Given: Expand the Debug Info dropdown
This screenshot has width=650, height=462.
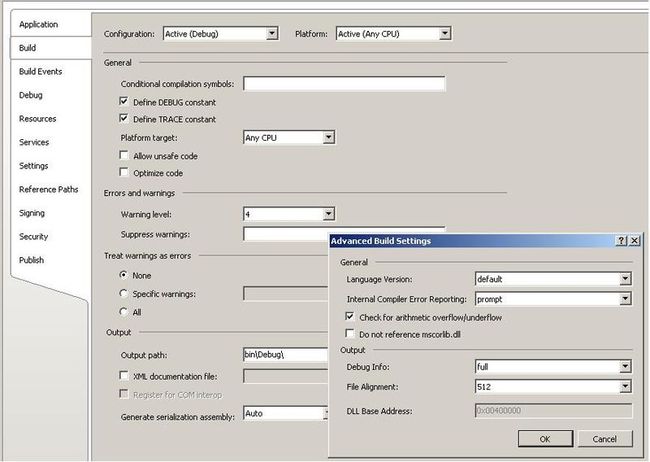Looking at the screenshot, I should [625, 366].
